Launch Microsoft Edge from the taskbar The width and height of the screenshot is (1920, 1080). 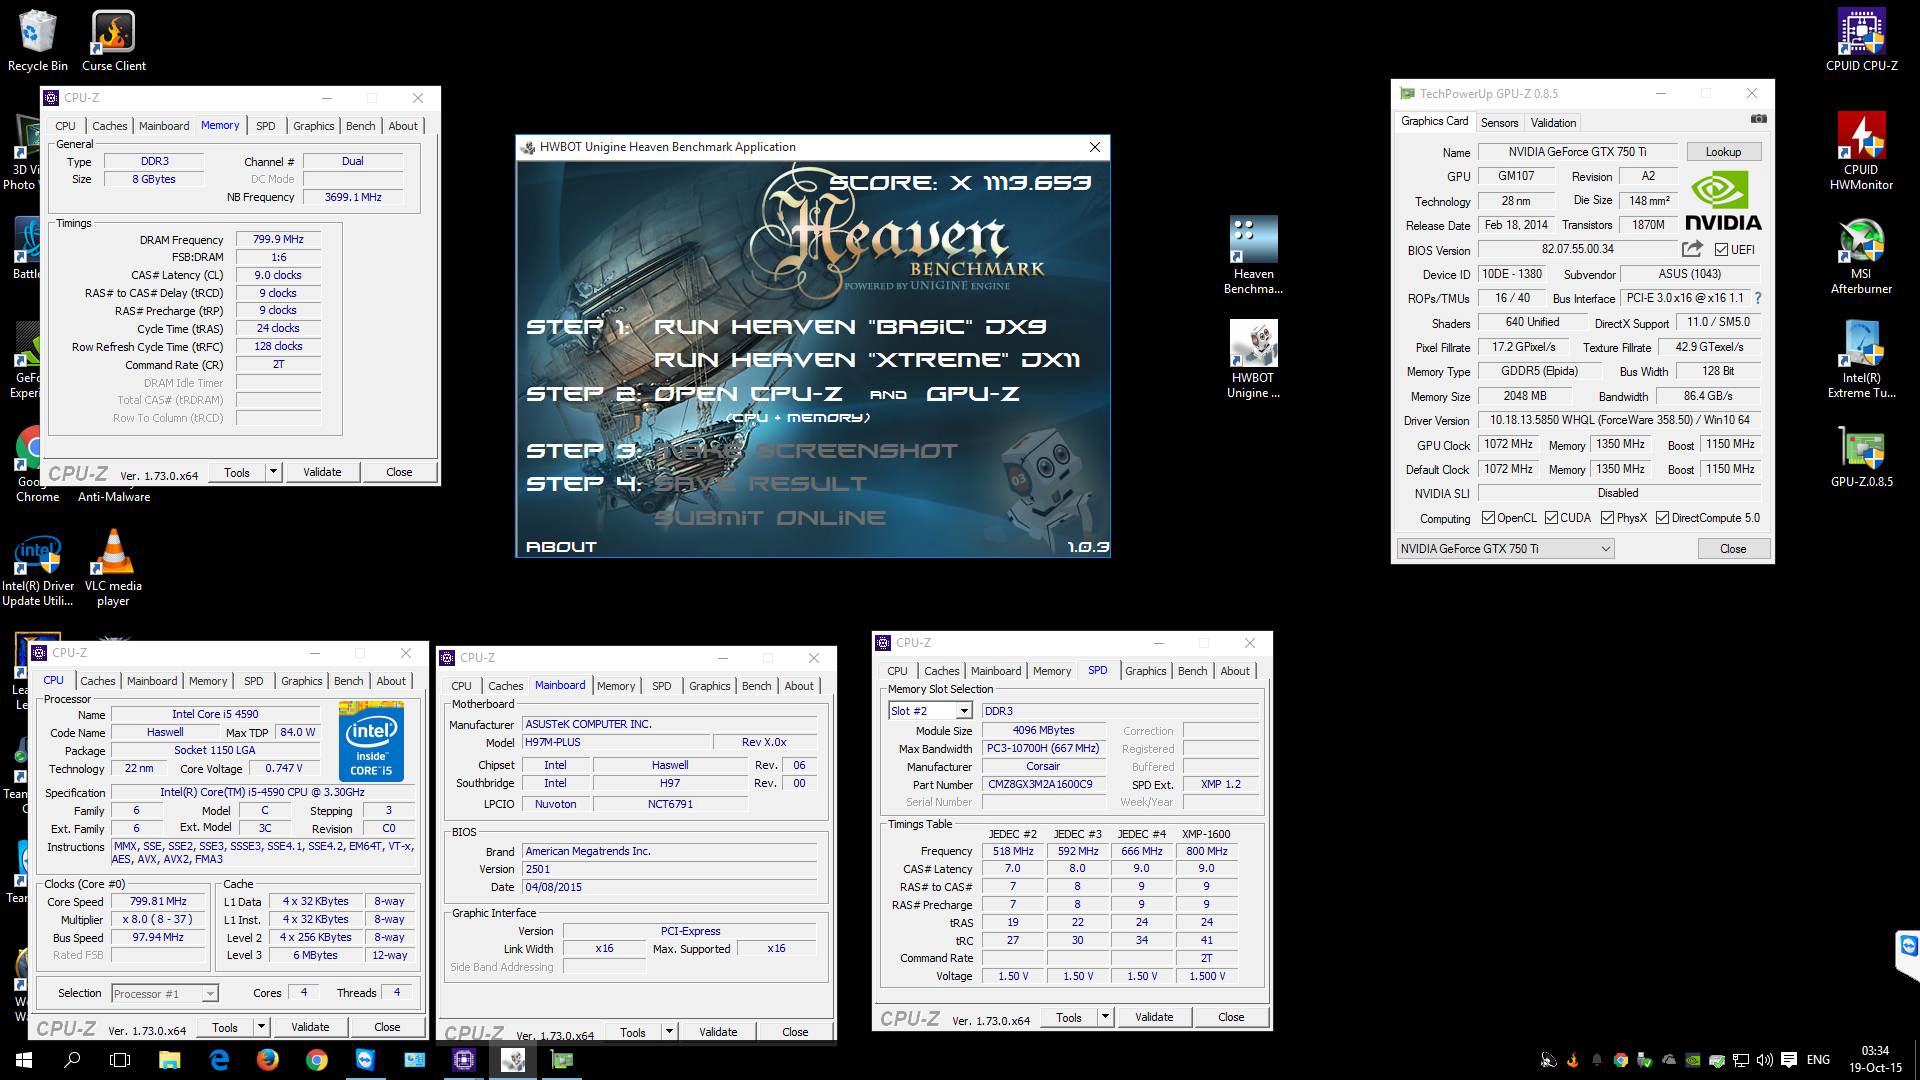(x=218, y=1060)
